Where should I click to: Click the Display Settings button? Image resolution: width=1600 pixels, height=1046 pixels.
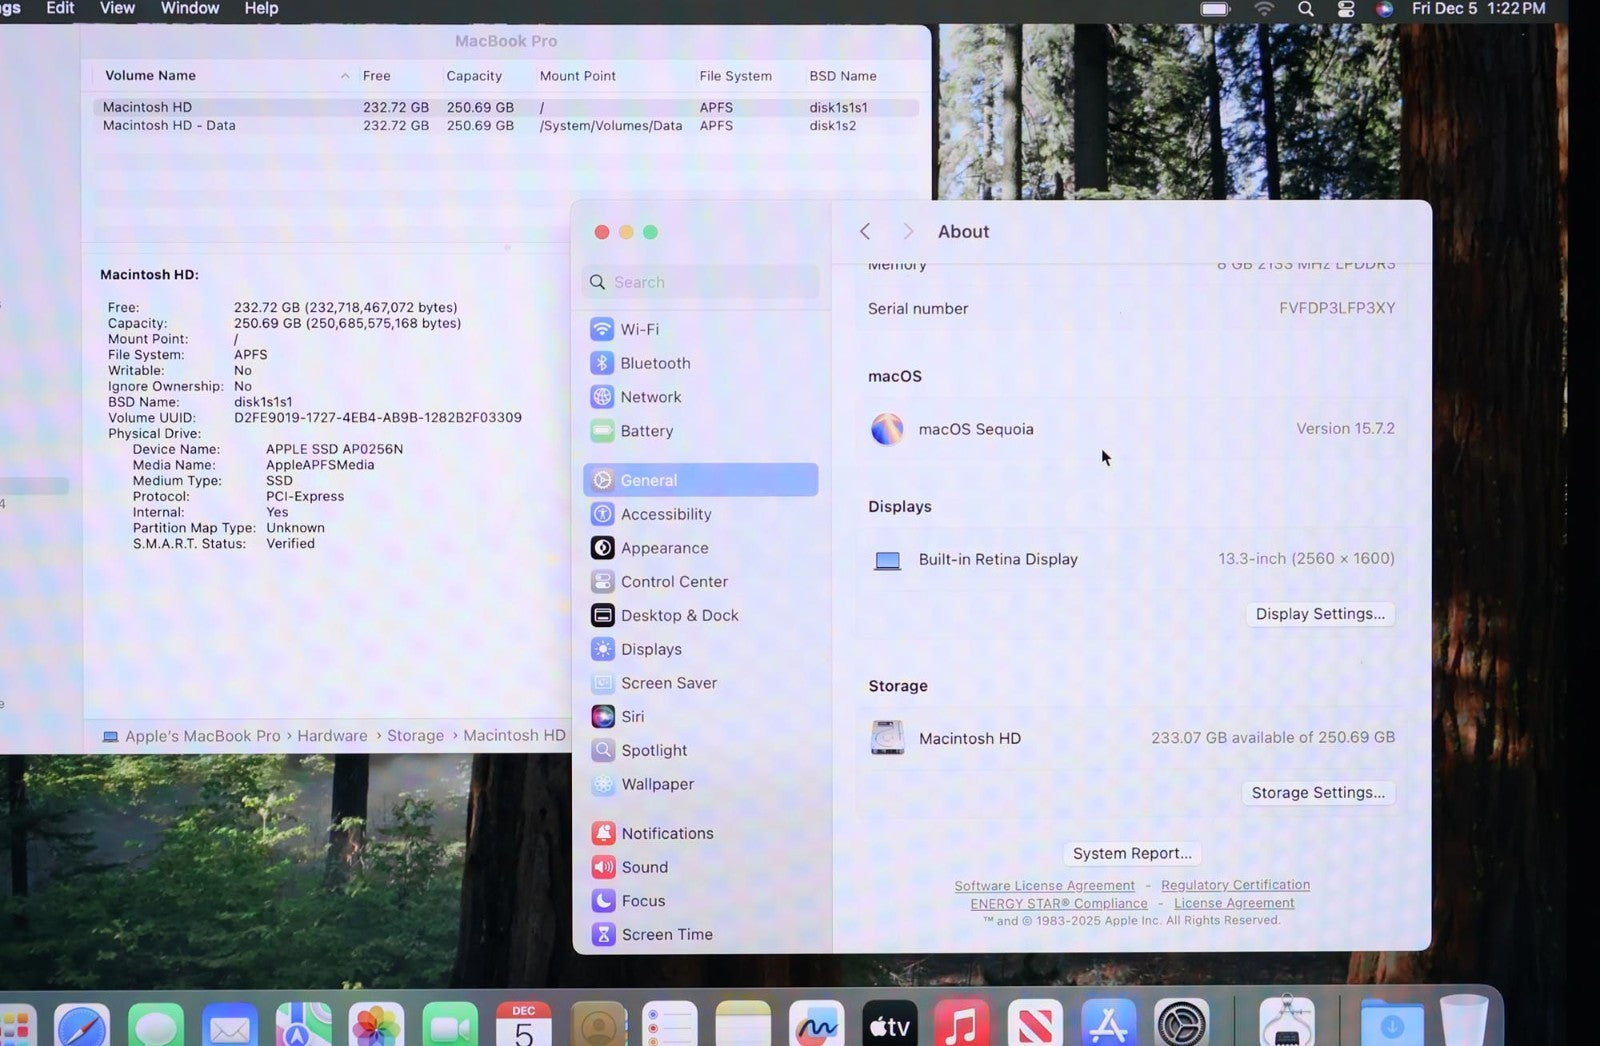(x=1319, y=614)
